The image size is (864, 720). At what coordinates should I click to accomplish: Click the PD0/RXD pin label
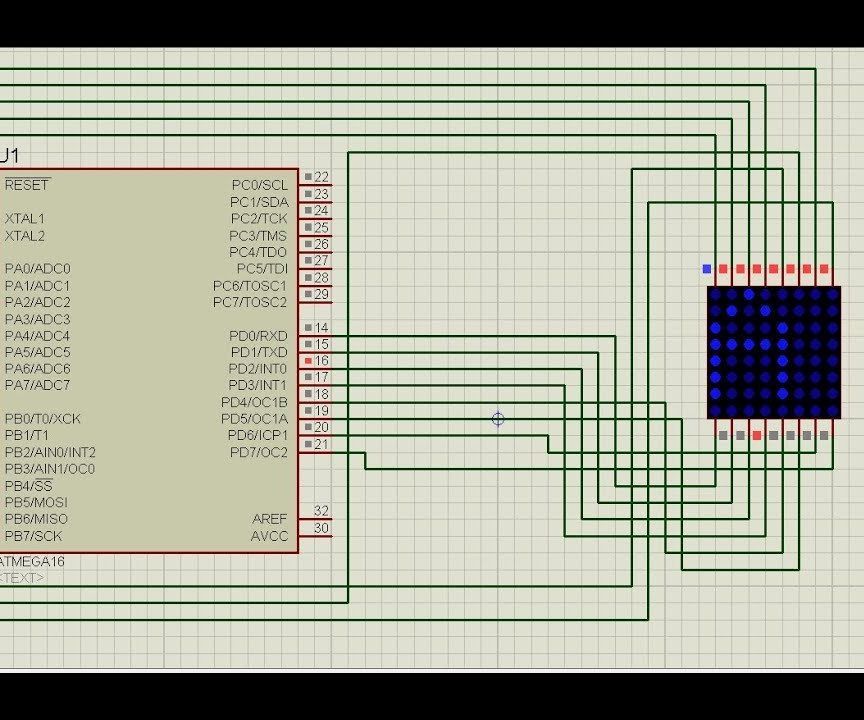point(258,335)
